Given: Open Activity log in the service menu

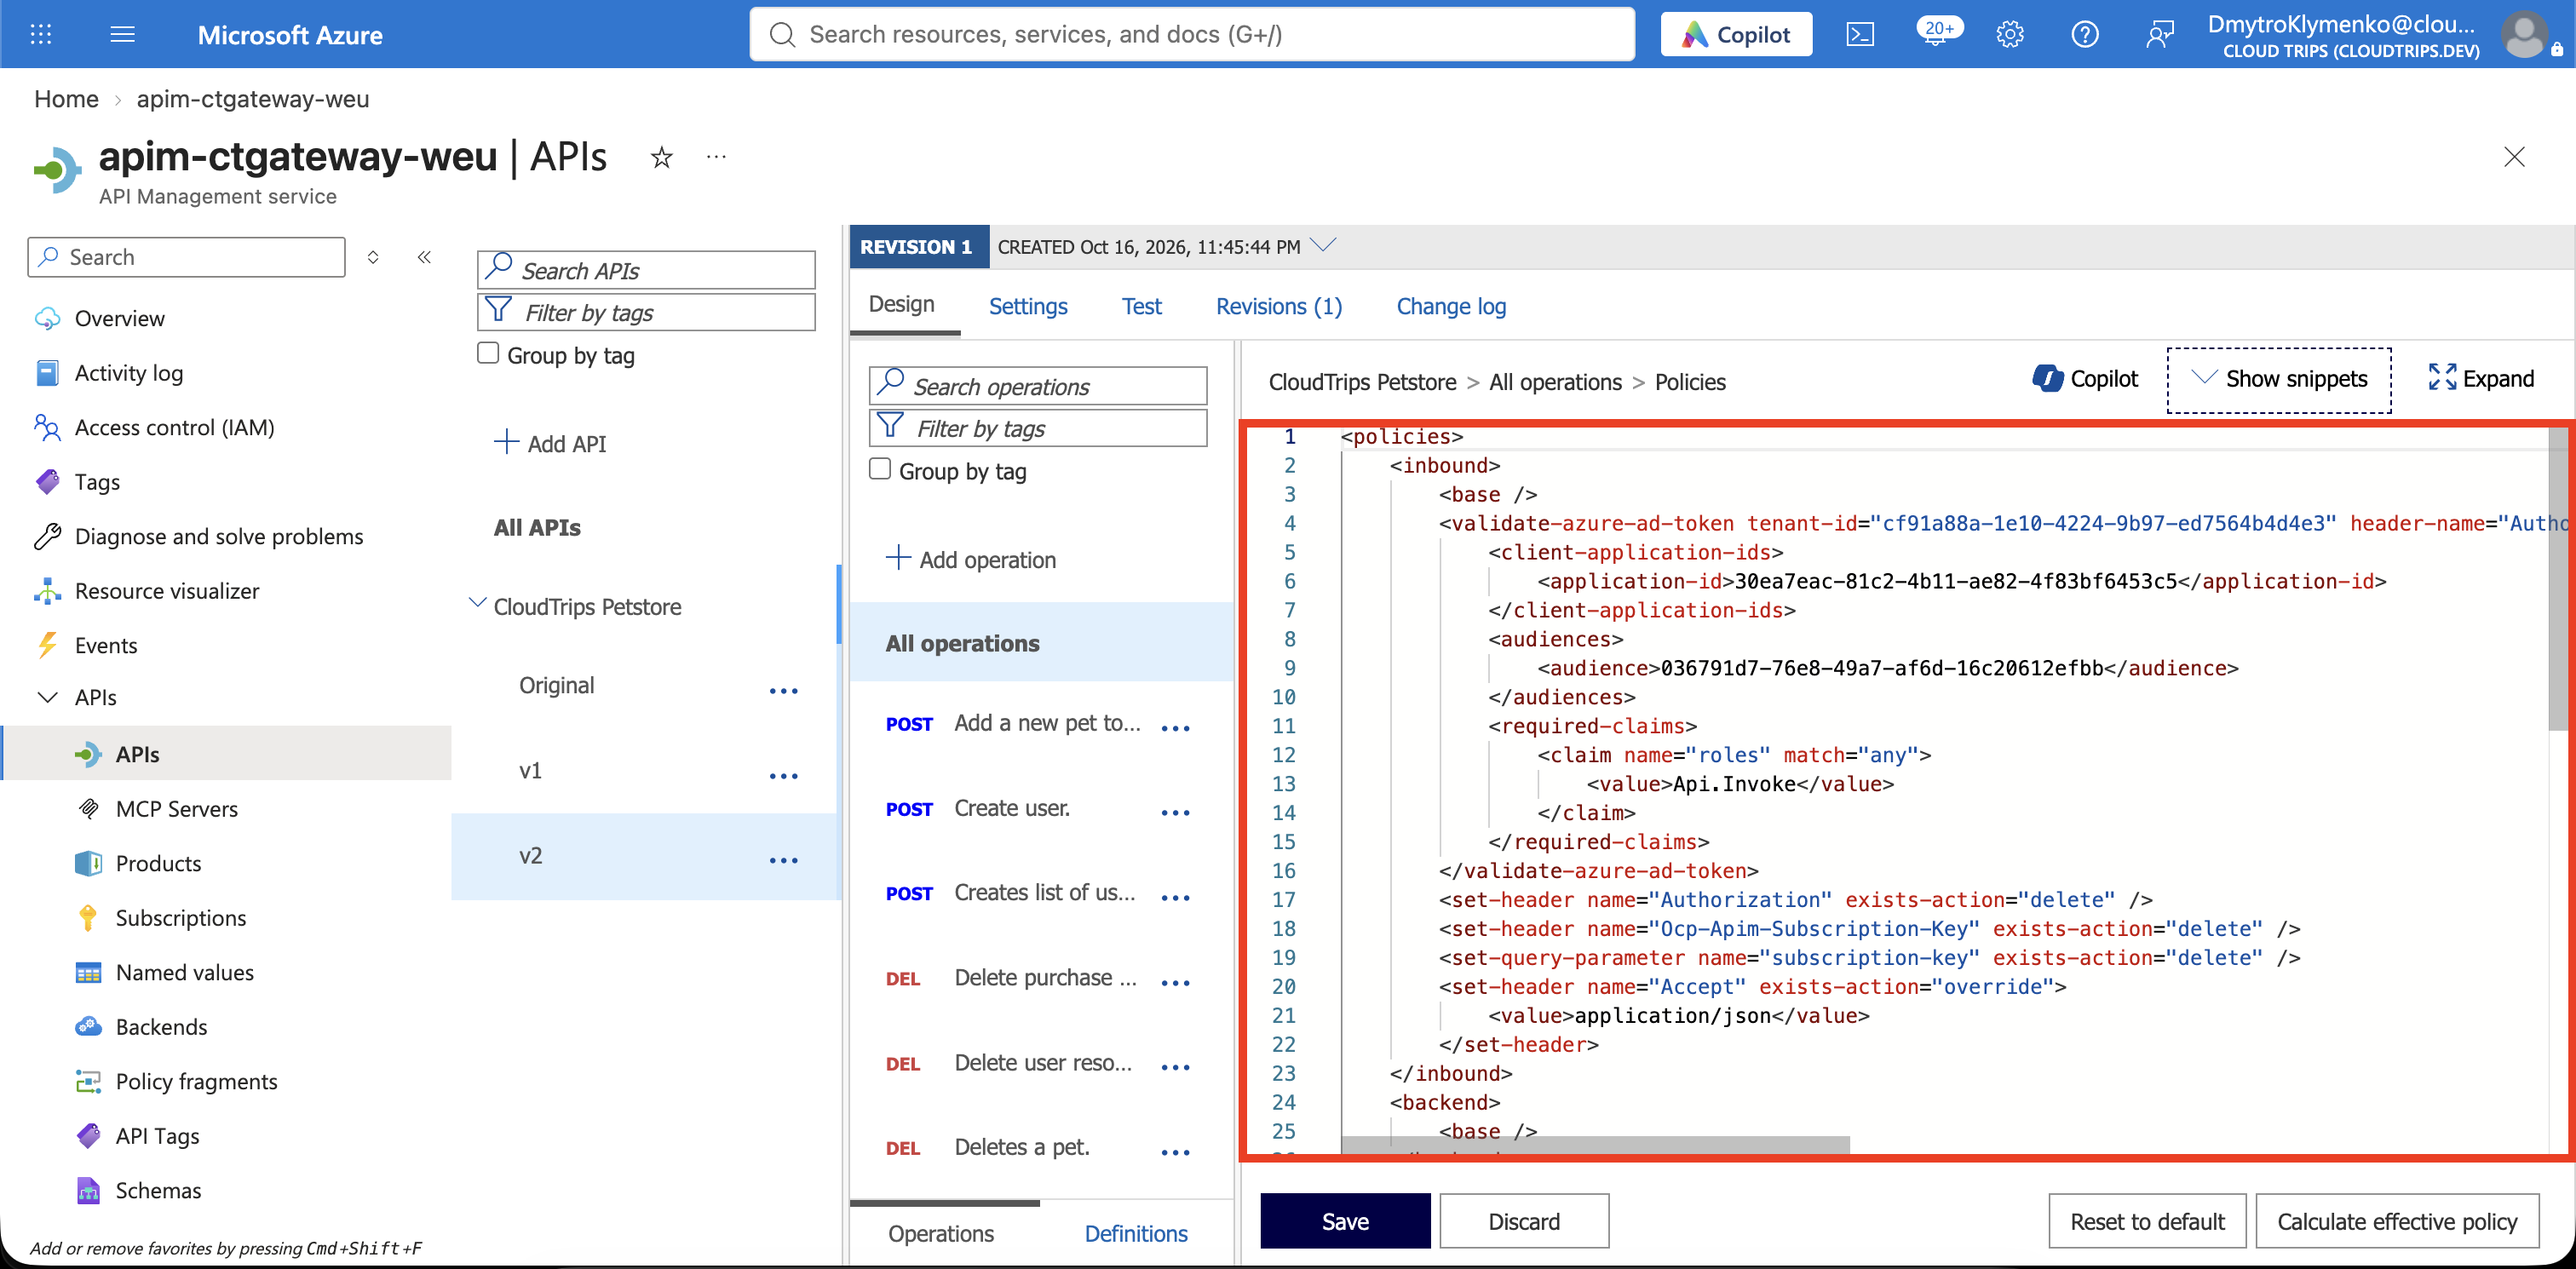Looking at the screenshot, I should tap(129, 372).
